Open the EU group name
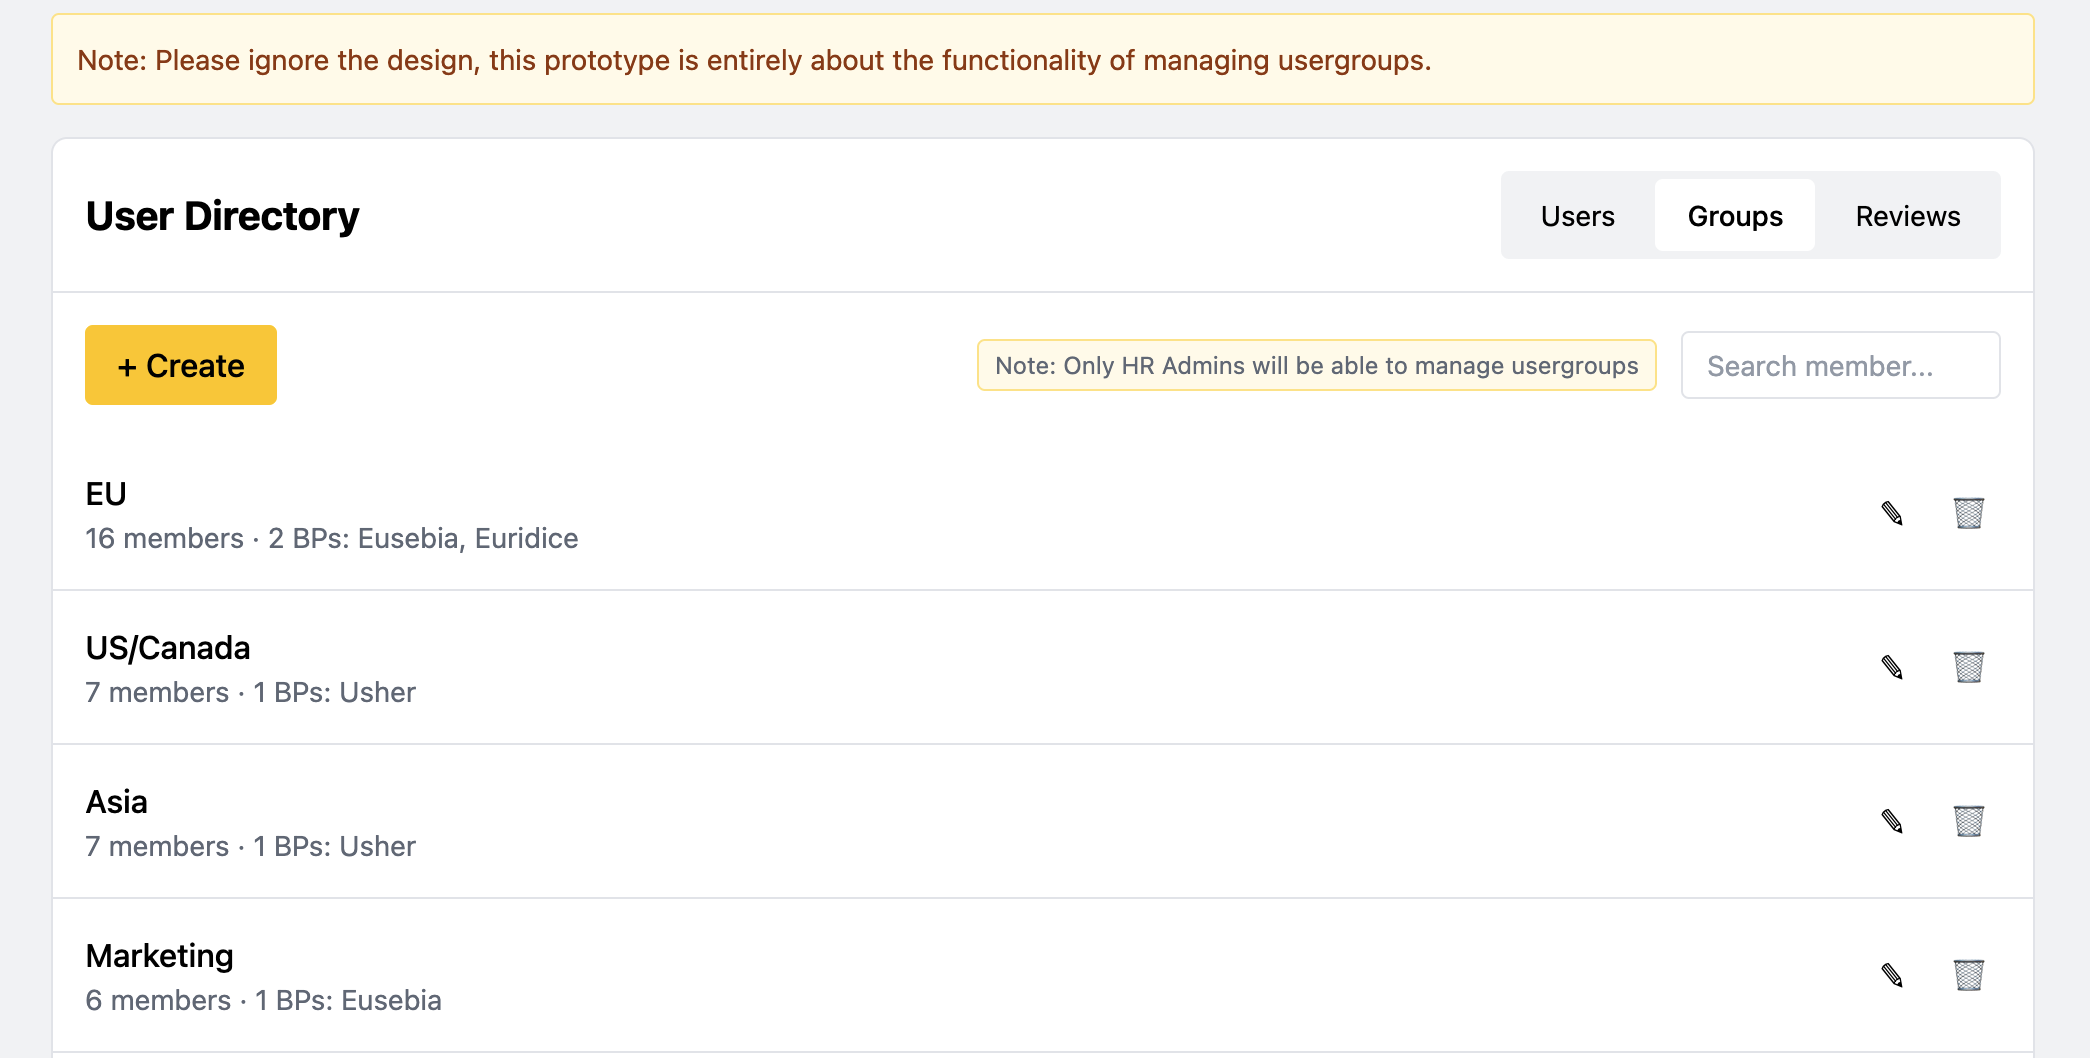 click(106, 494)
